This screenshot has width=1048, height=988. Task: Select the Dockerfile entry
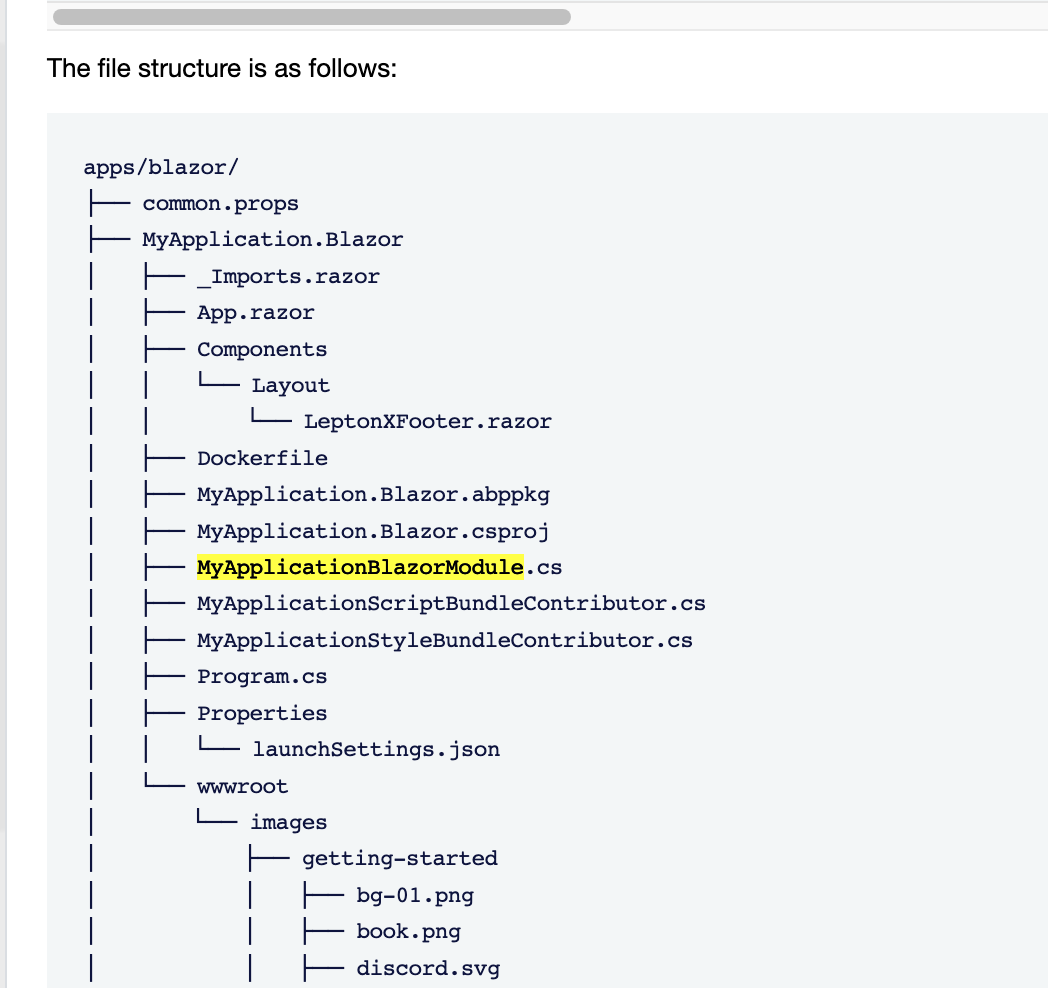[263, 459]
